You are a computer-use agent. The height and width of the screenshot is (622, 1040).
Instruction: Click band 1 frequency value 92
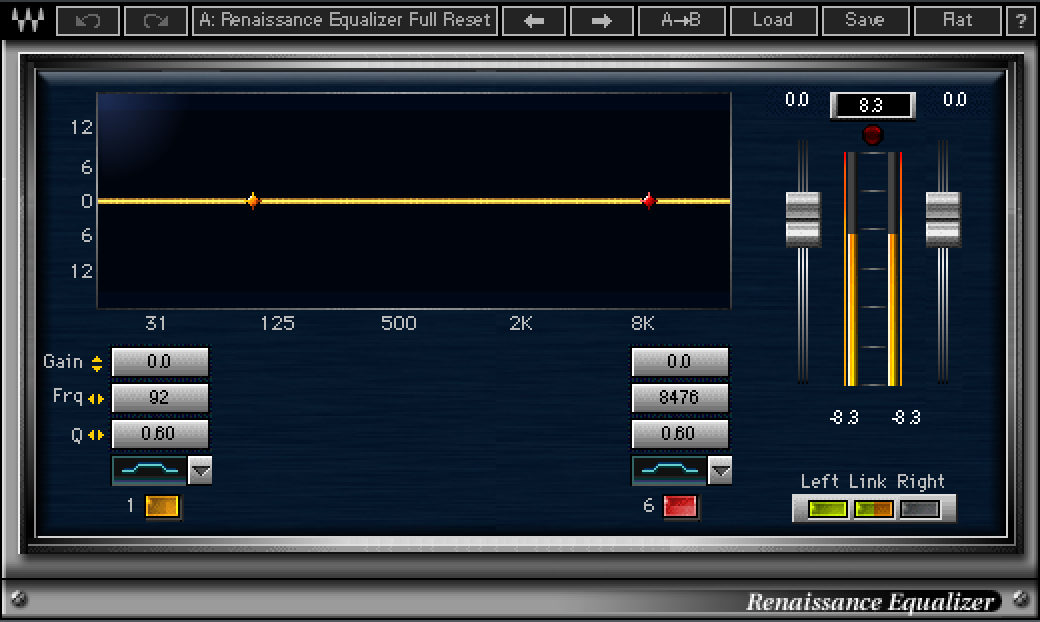(160, 397)
